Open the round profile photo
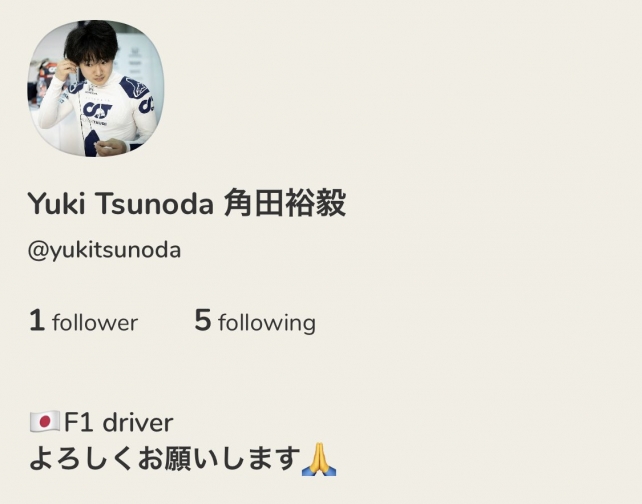This screenshot has width=642, height=504. tap(96, 88)
